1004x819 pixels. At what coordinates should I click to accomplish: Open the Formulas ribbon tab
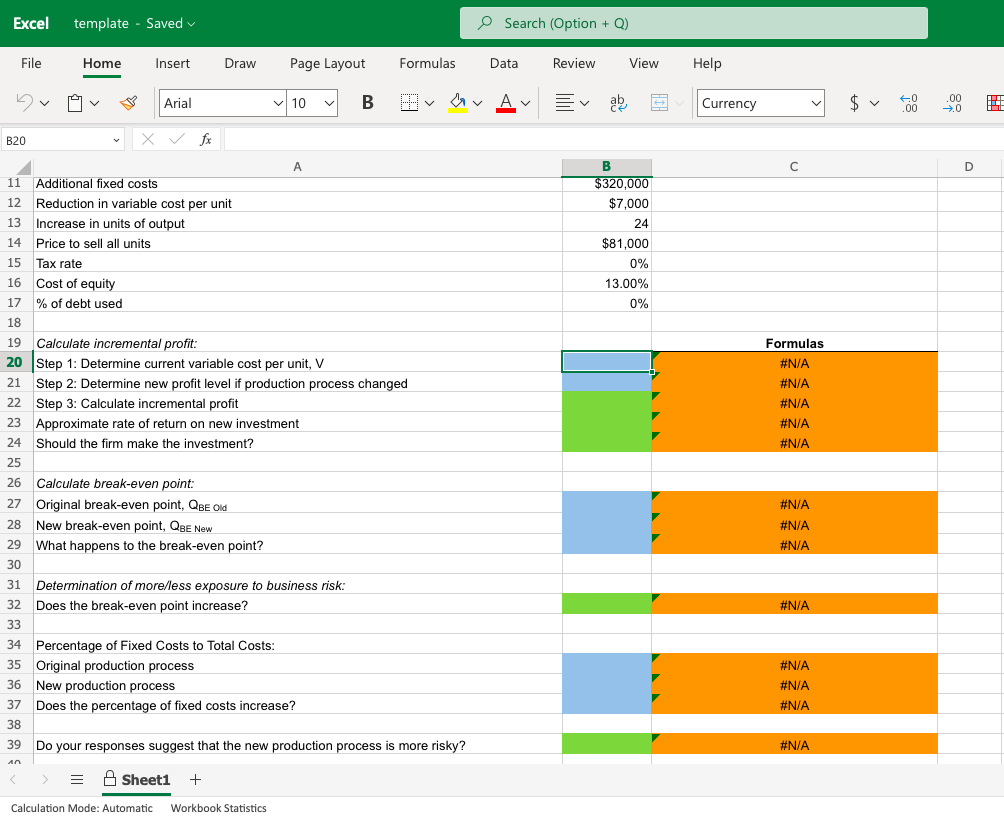(x=427, y=63)
